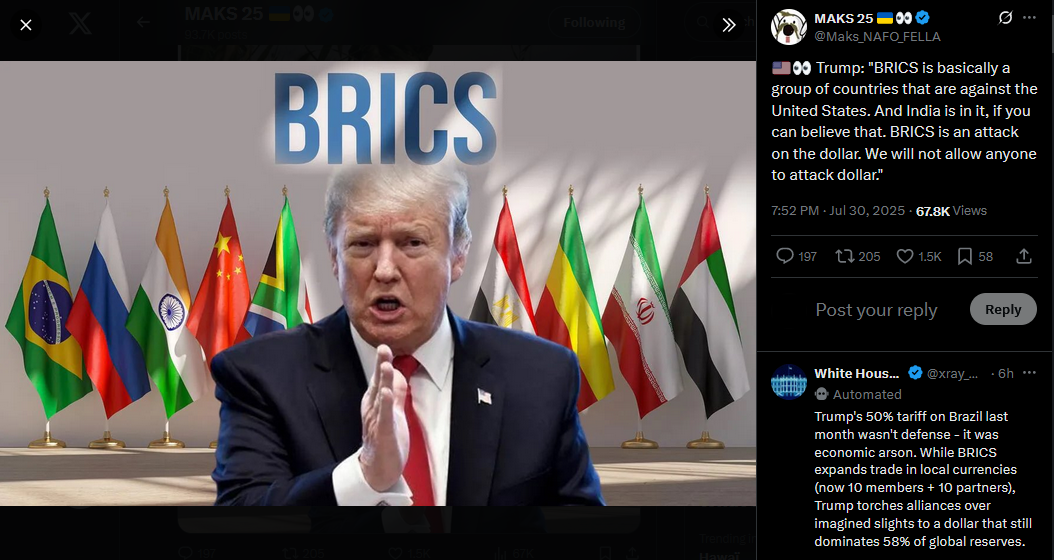Open the White House reply's ellipsis menu
The height and width of the screenshot is (560, 1054).
point(1029,373)
